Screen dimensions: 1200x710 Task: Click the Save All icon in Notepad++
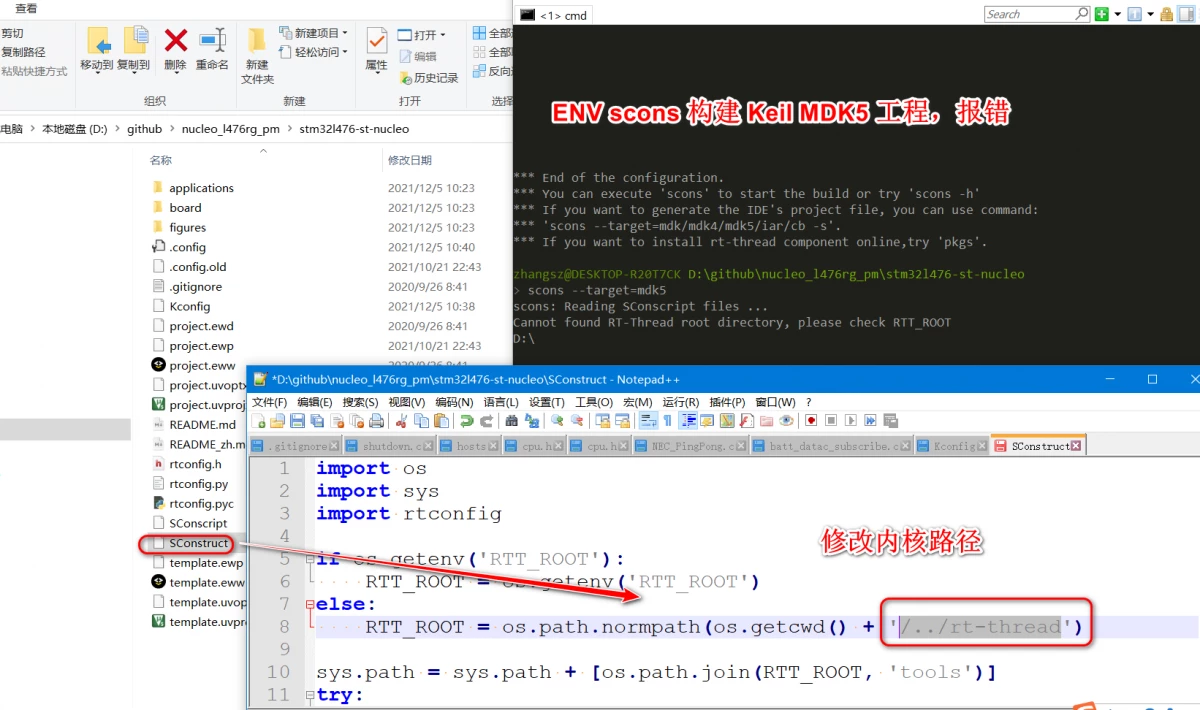pos(316,421)
